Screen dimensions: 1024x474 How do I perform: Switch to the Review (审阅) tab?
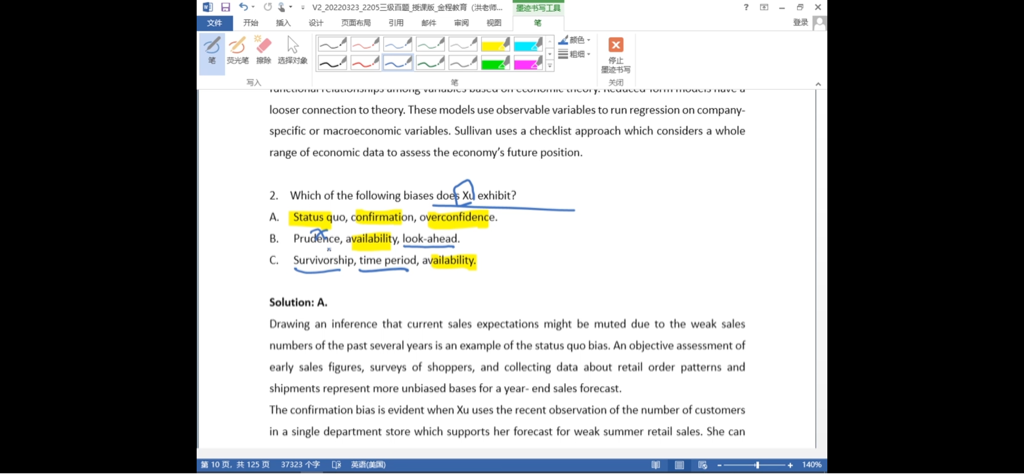tap(461, 23)
